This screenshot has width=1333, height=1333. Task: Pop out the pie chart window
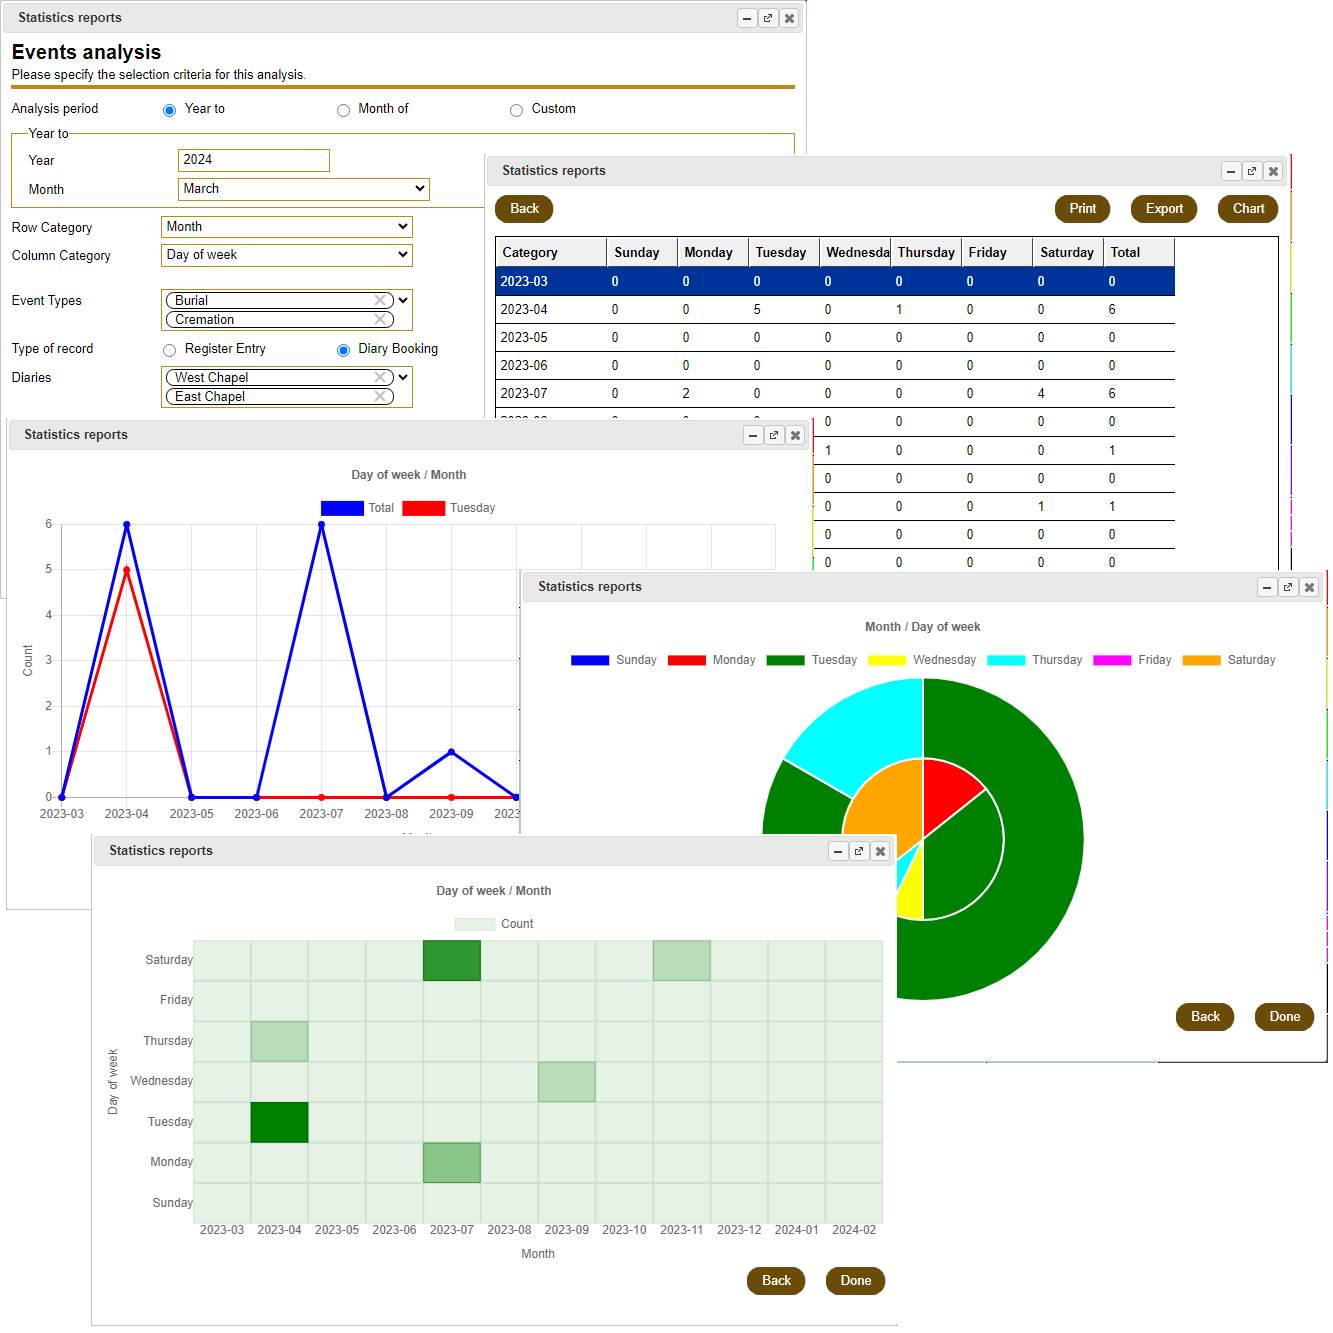[1288, 587]
